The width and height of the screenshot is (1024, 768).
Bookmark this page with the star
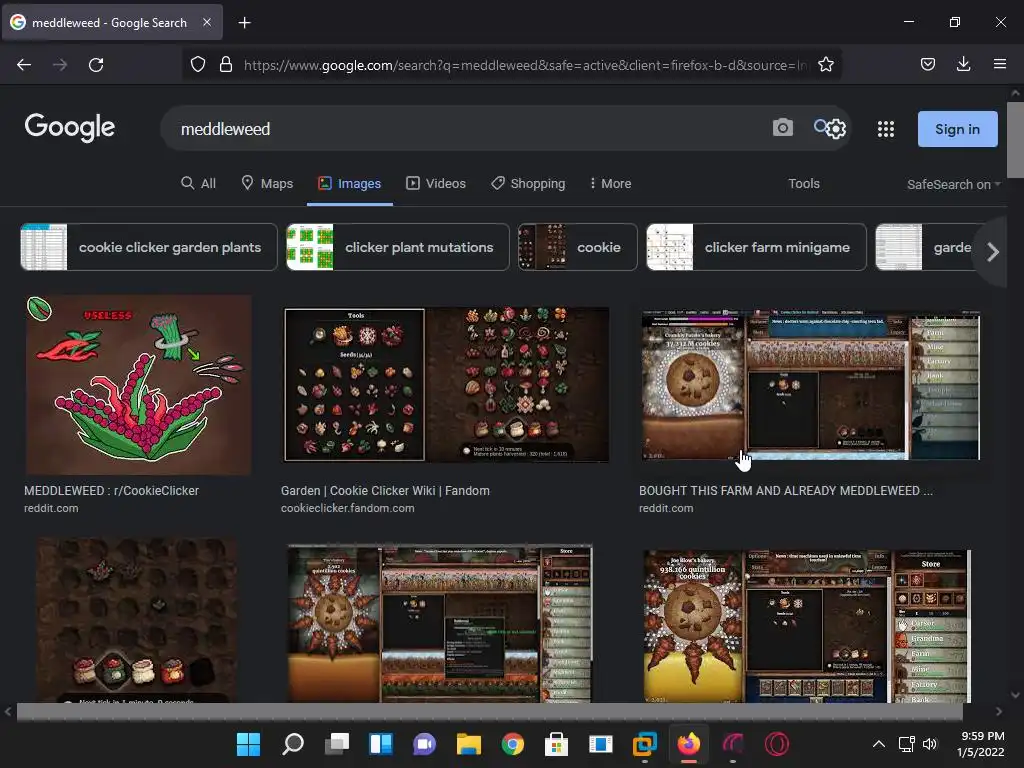point(825,65)
